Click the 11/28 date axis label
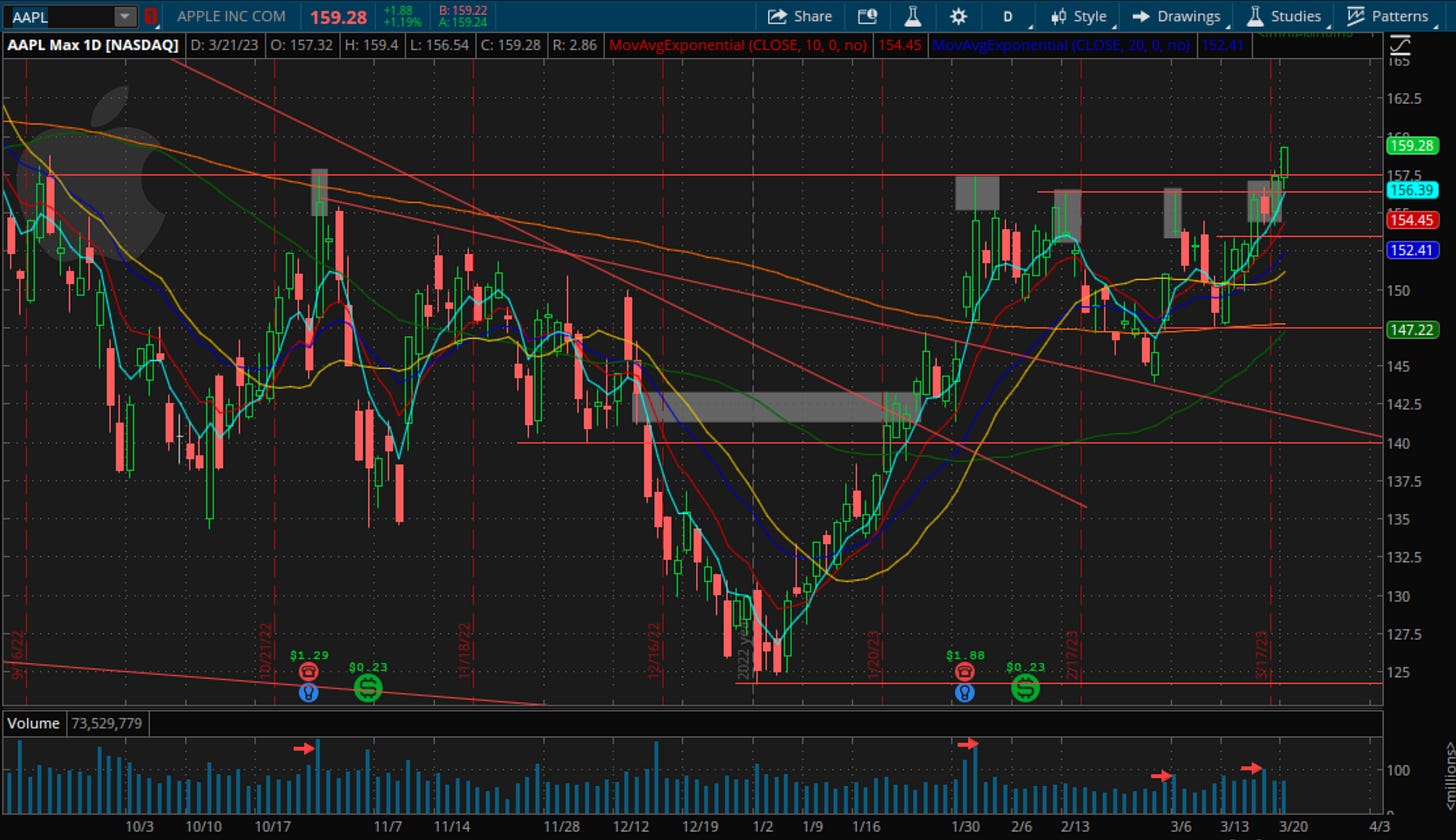 click(562, 826)
